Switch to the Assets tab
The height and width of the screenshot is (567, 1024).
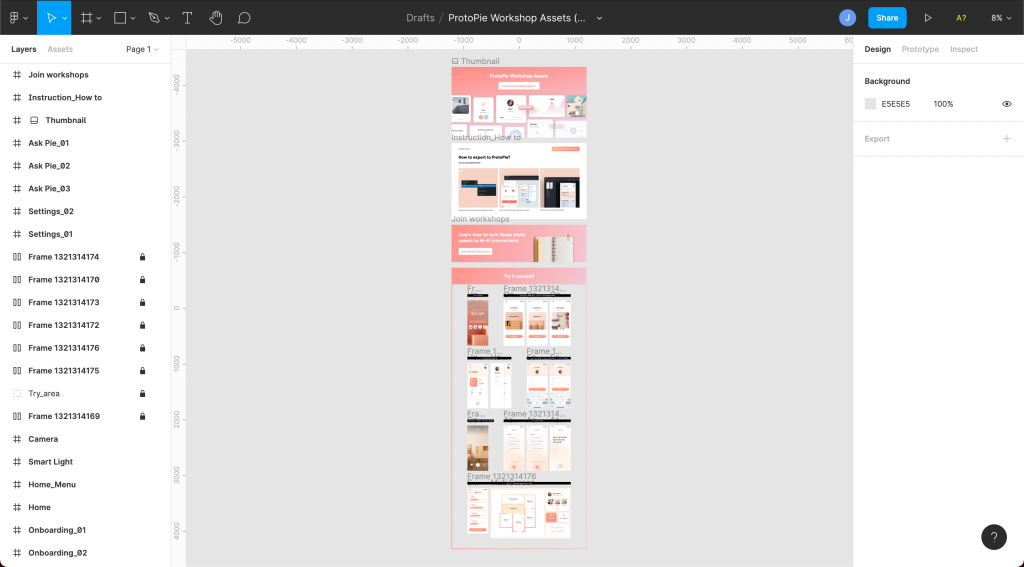(60, 49)
